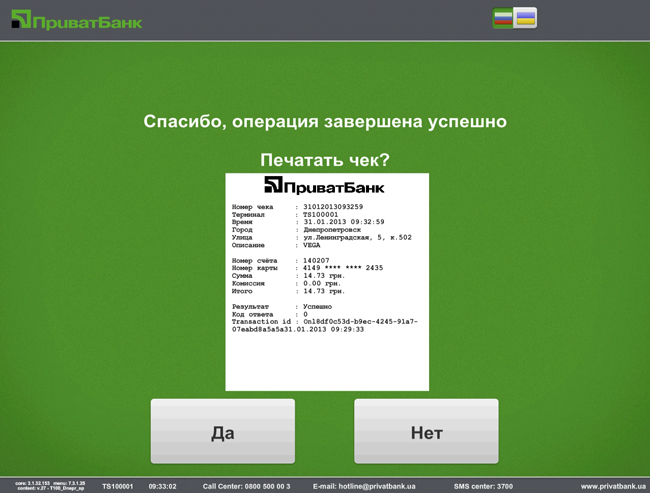Open the www.privatbank.ua website link
Screen dimensions: 650x493
point(613,486)
